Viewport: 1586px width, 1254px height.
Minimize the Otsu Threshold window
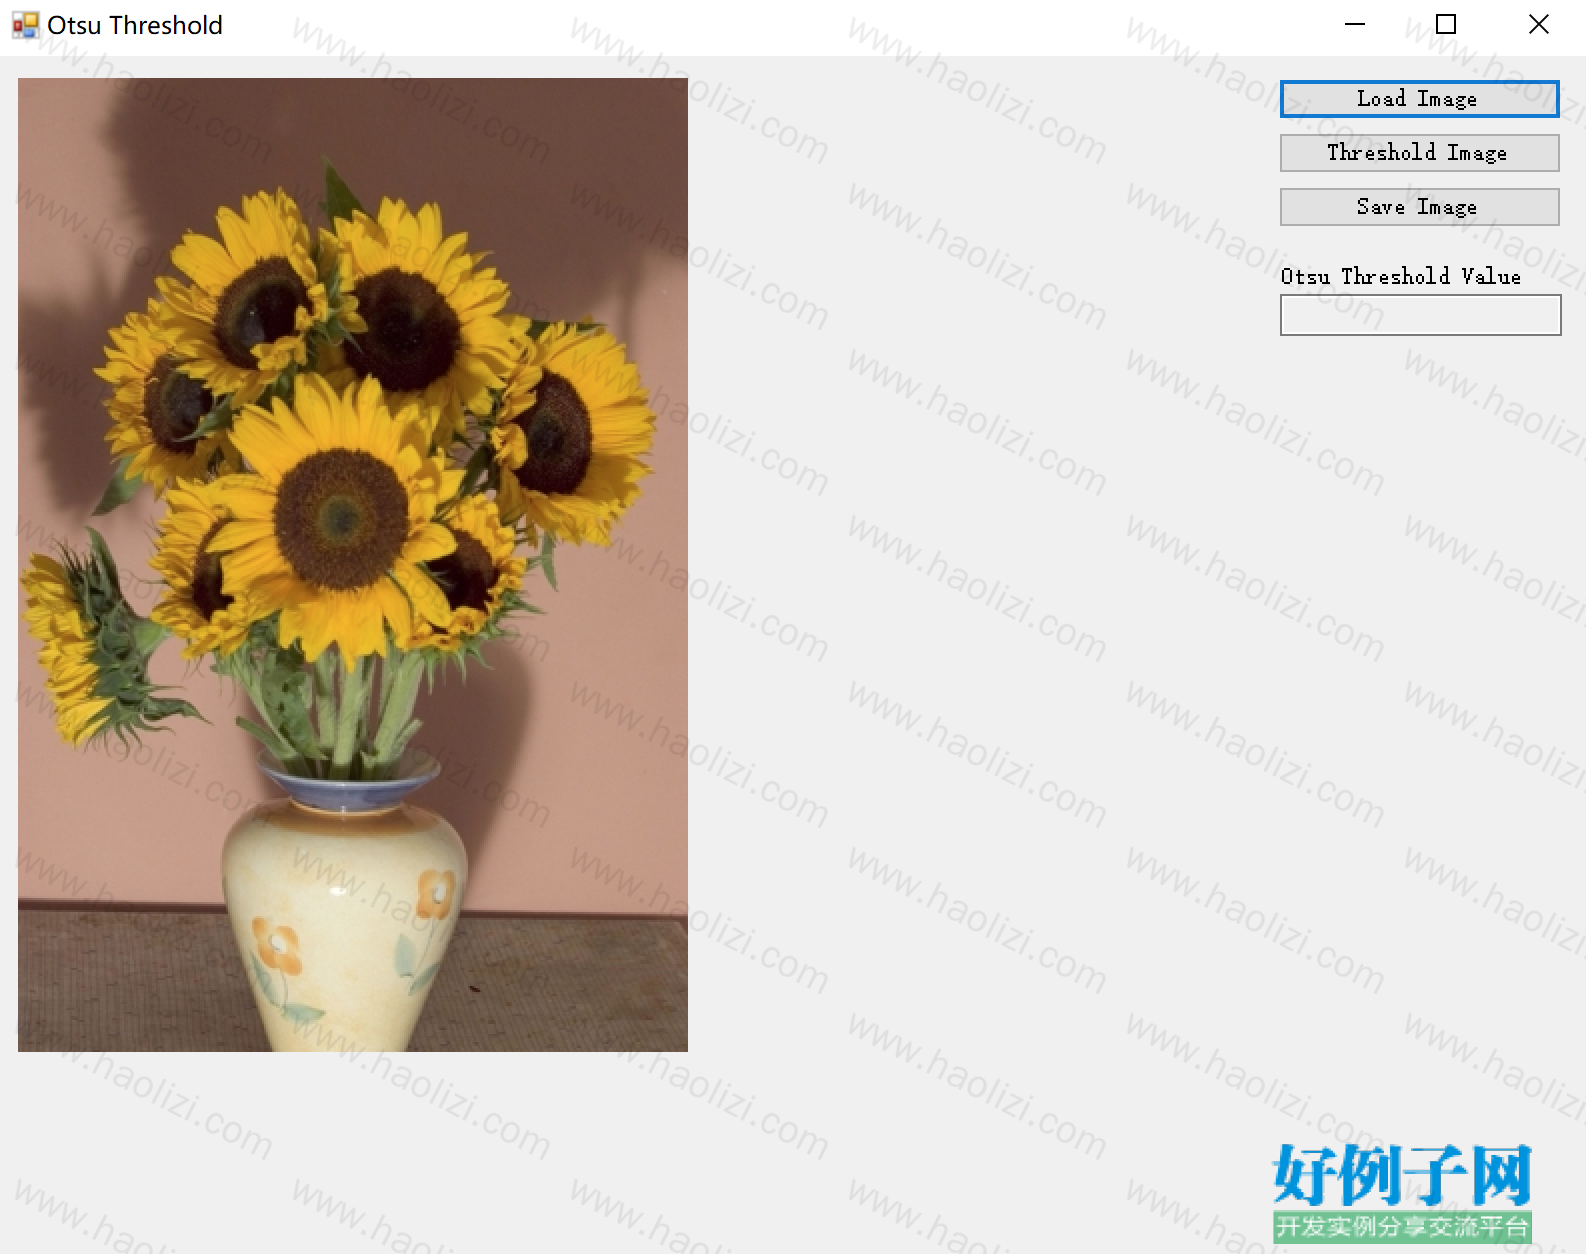click(1355, 25)
